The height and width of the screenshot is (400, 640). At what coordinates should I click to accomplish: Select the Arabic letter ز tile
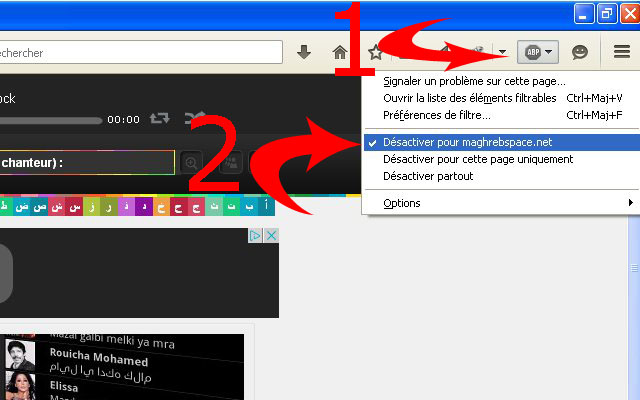(92, 207)
